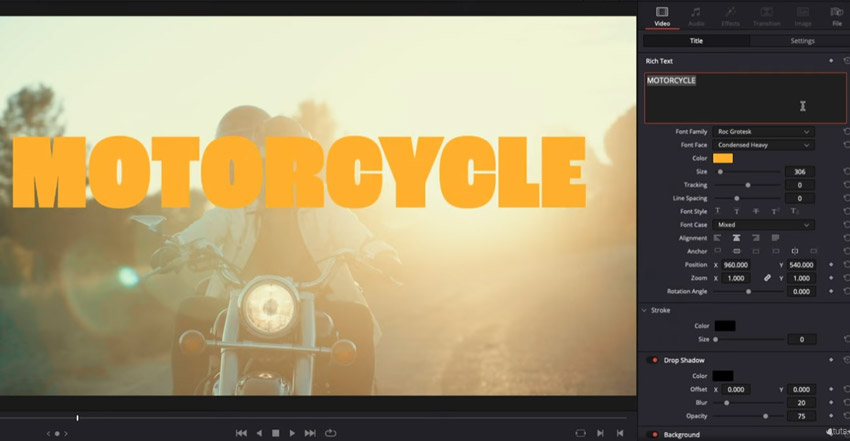Select sixth Anchor option icon
This screenshot has height=441, width=850.
tap(814, 251)
